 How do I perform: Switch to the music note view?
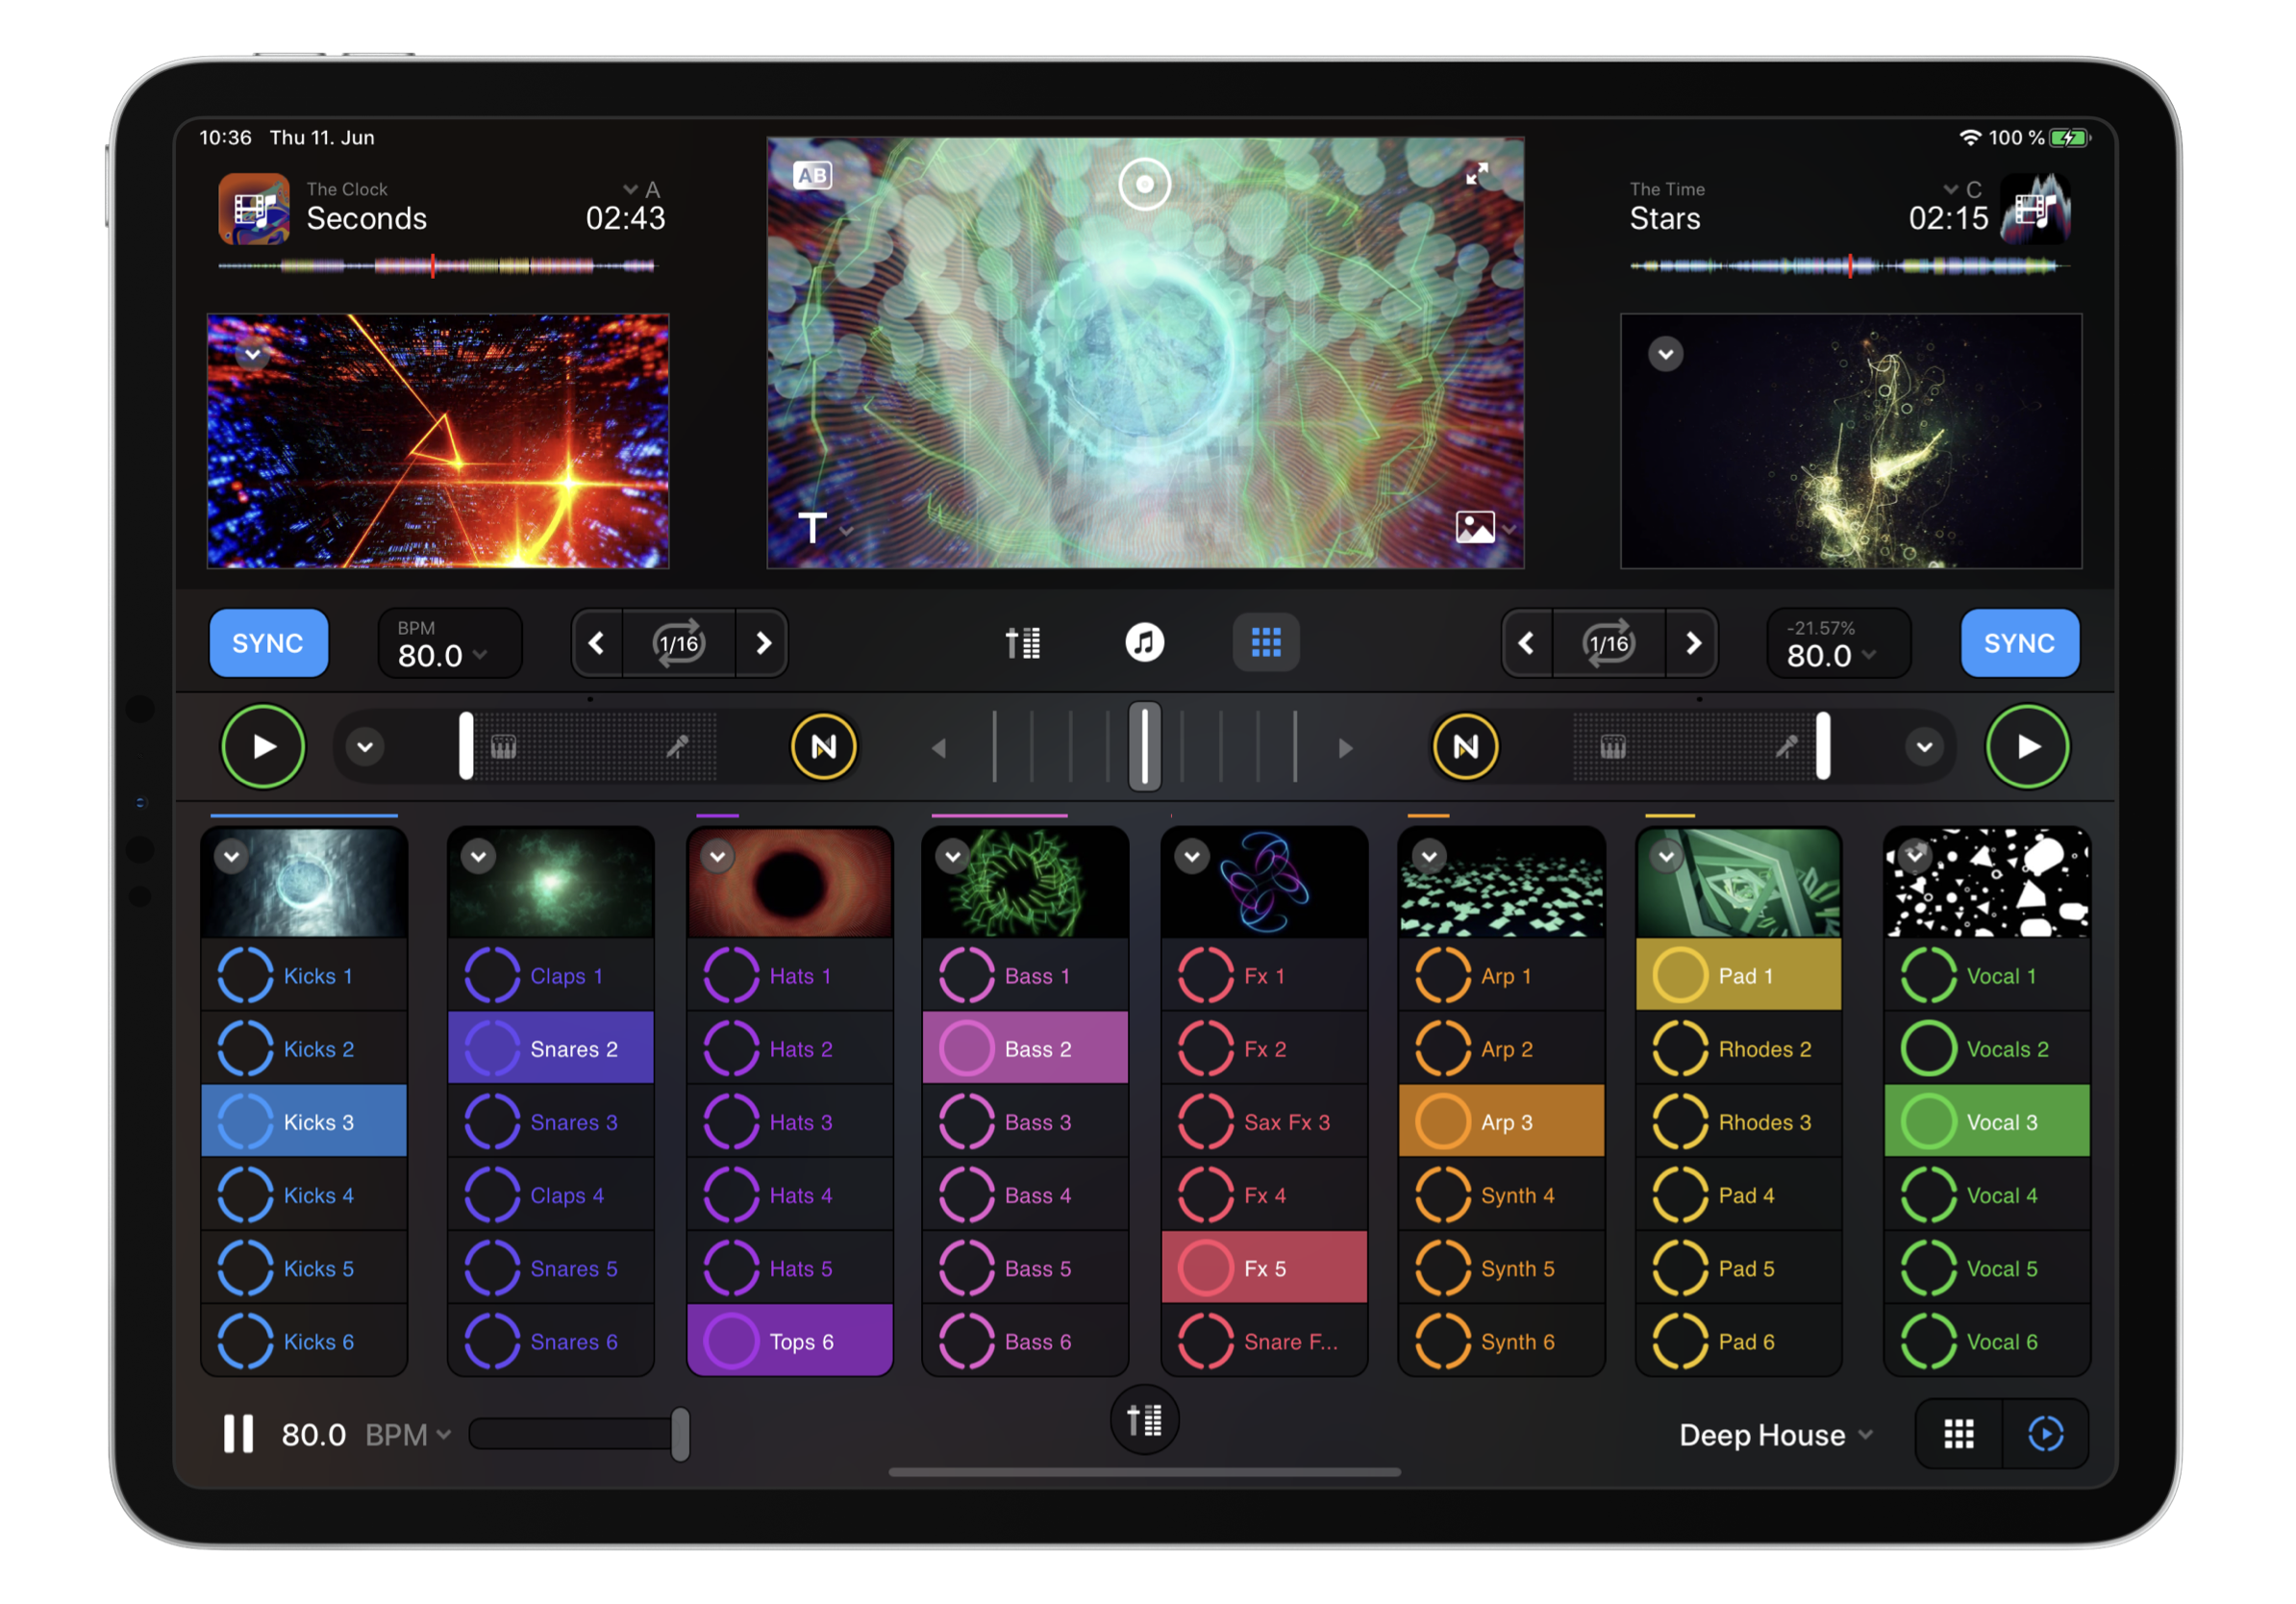coord(1144,643)
